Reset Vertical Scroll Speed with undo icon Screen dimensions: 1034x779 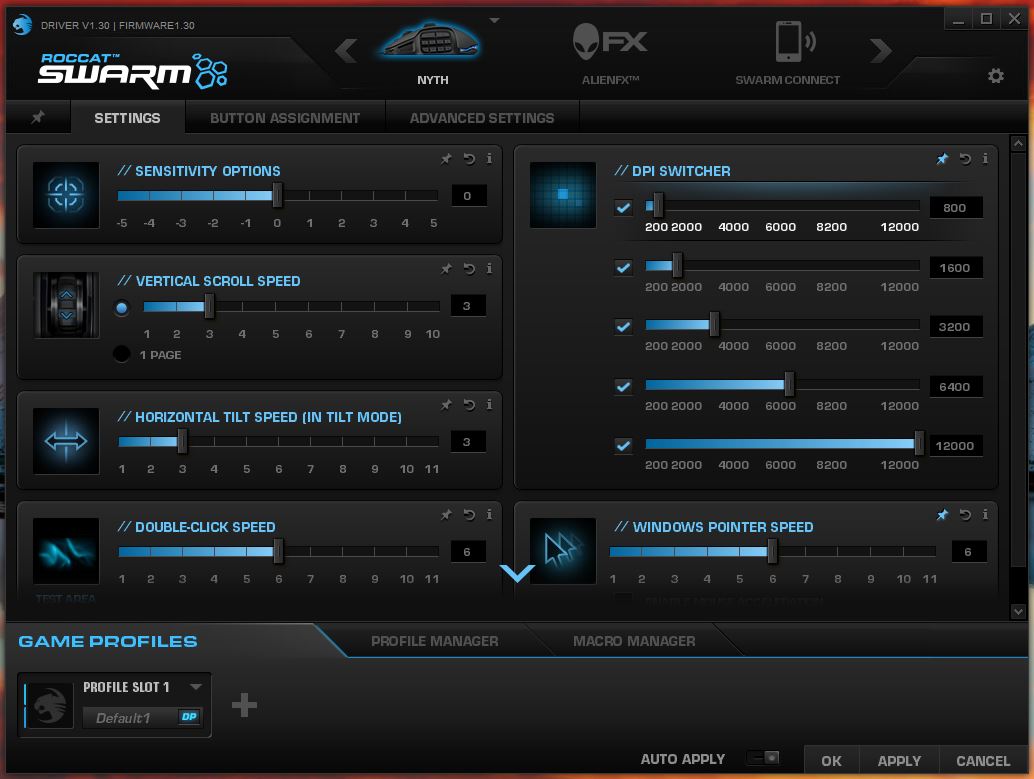tap(469, 269)
